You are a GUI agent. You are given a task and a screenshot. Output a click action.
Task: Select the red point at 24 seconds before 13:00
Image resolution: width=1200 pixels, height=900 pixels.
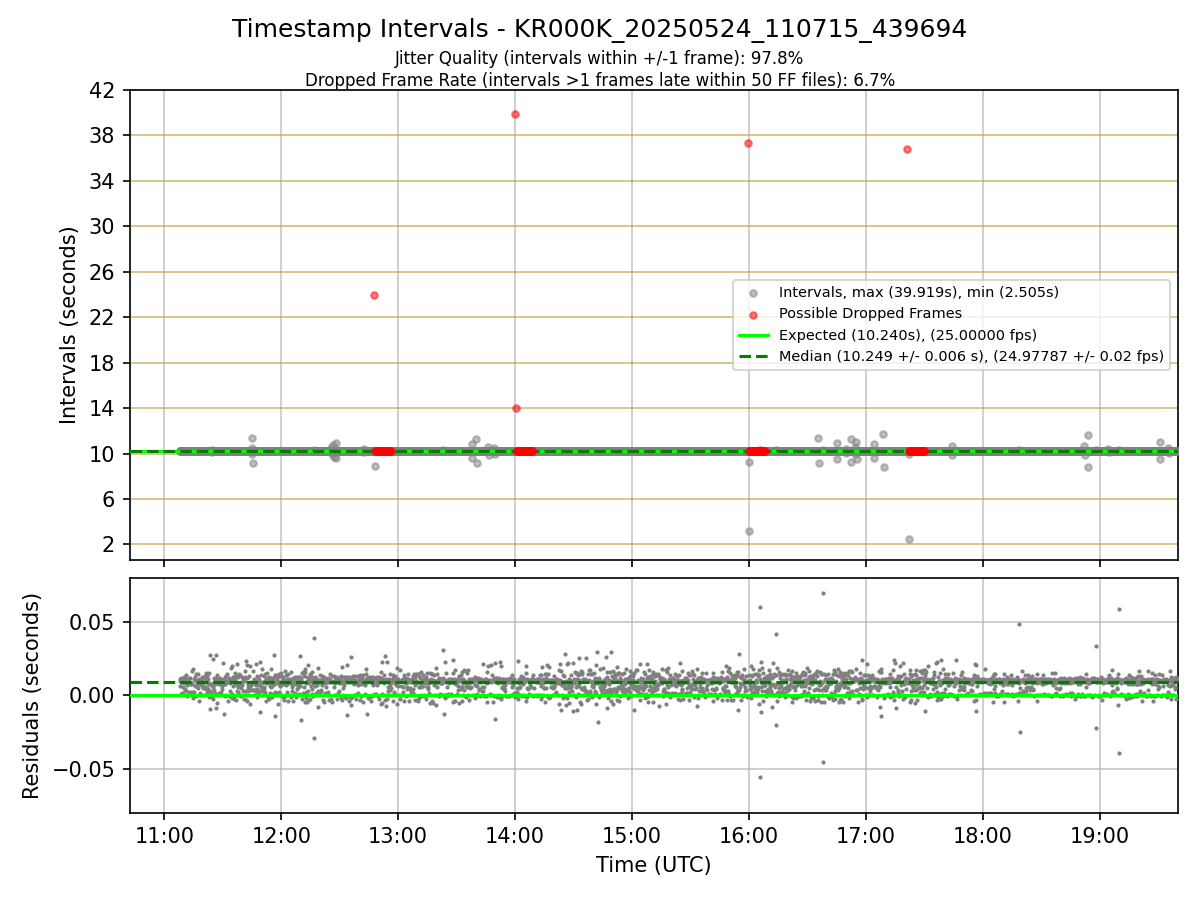tap(374, 295)
